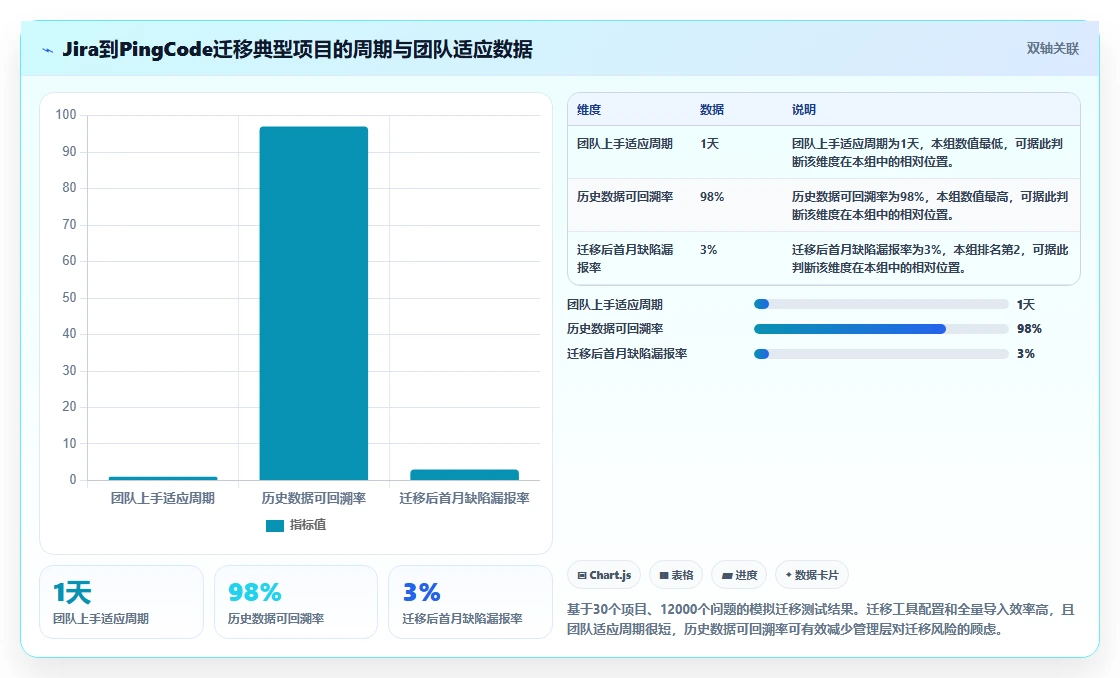1120x678 pixels.
Task: Click the lightning icon beside the title
Action: tap(48, 50)
